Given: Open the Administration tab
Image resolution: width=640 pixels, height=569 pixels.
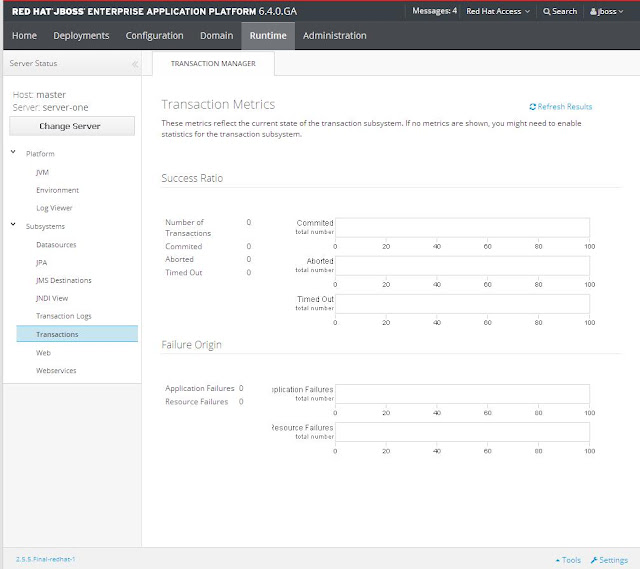Looking at the screenshot, I should pos(335,36).
